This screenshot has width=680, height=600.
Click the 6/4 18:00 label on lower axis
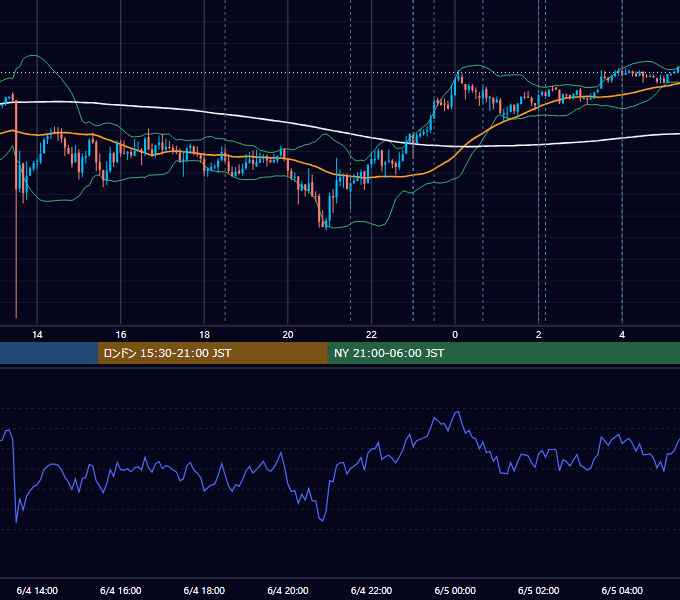coord(204,590)
